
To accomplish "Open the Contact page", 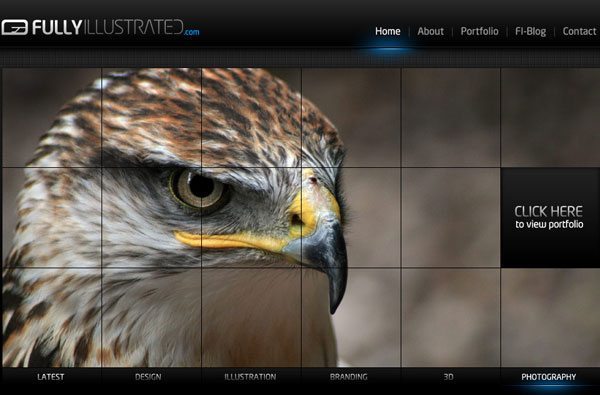I will click(x=579, y=31).
